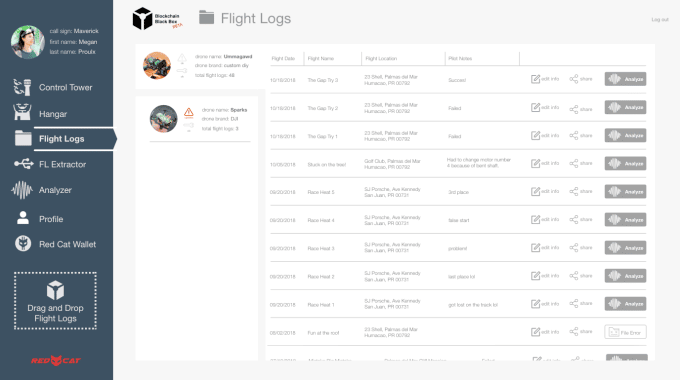Click the Control Tower icon

23,87
